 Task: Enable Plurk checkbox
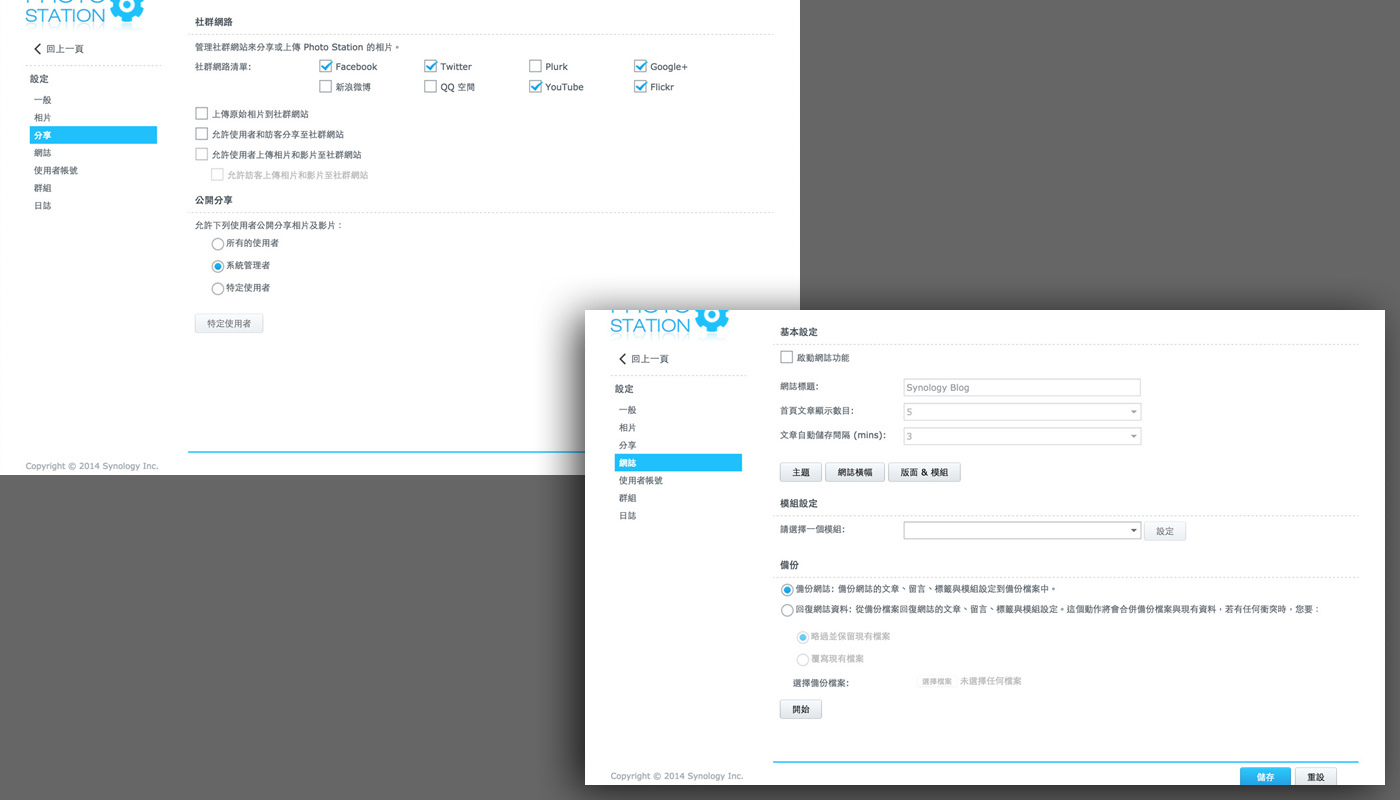point(535,66)
